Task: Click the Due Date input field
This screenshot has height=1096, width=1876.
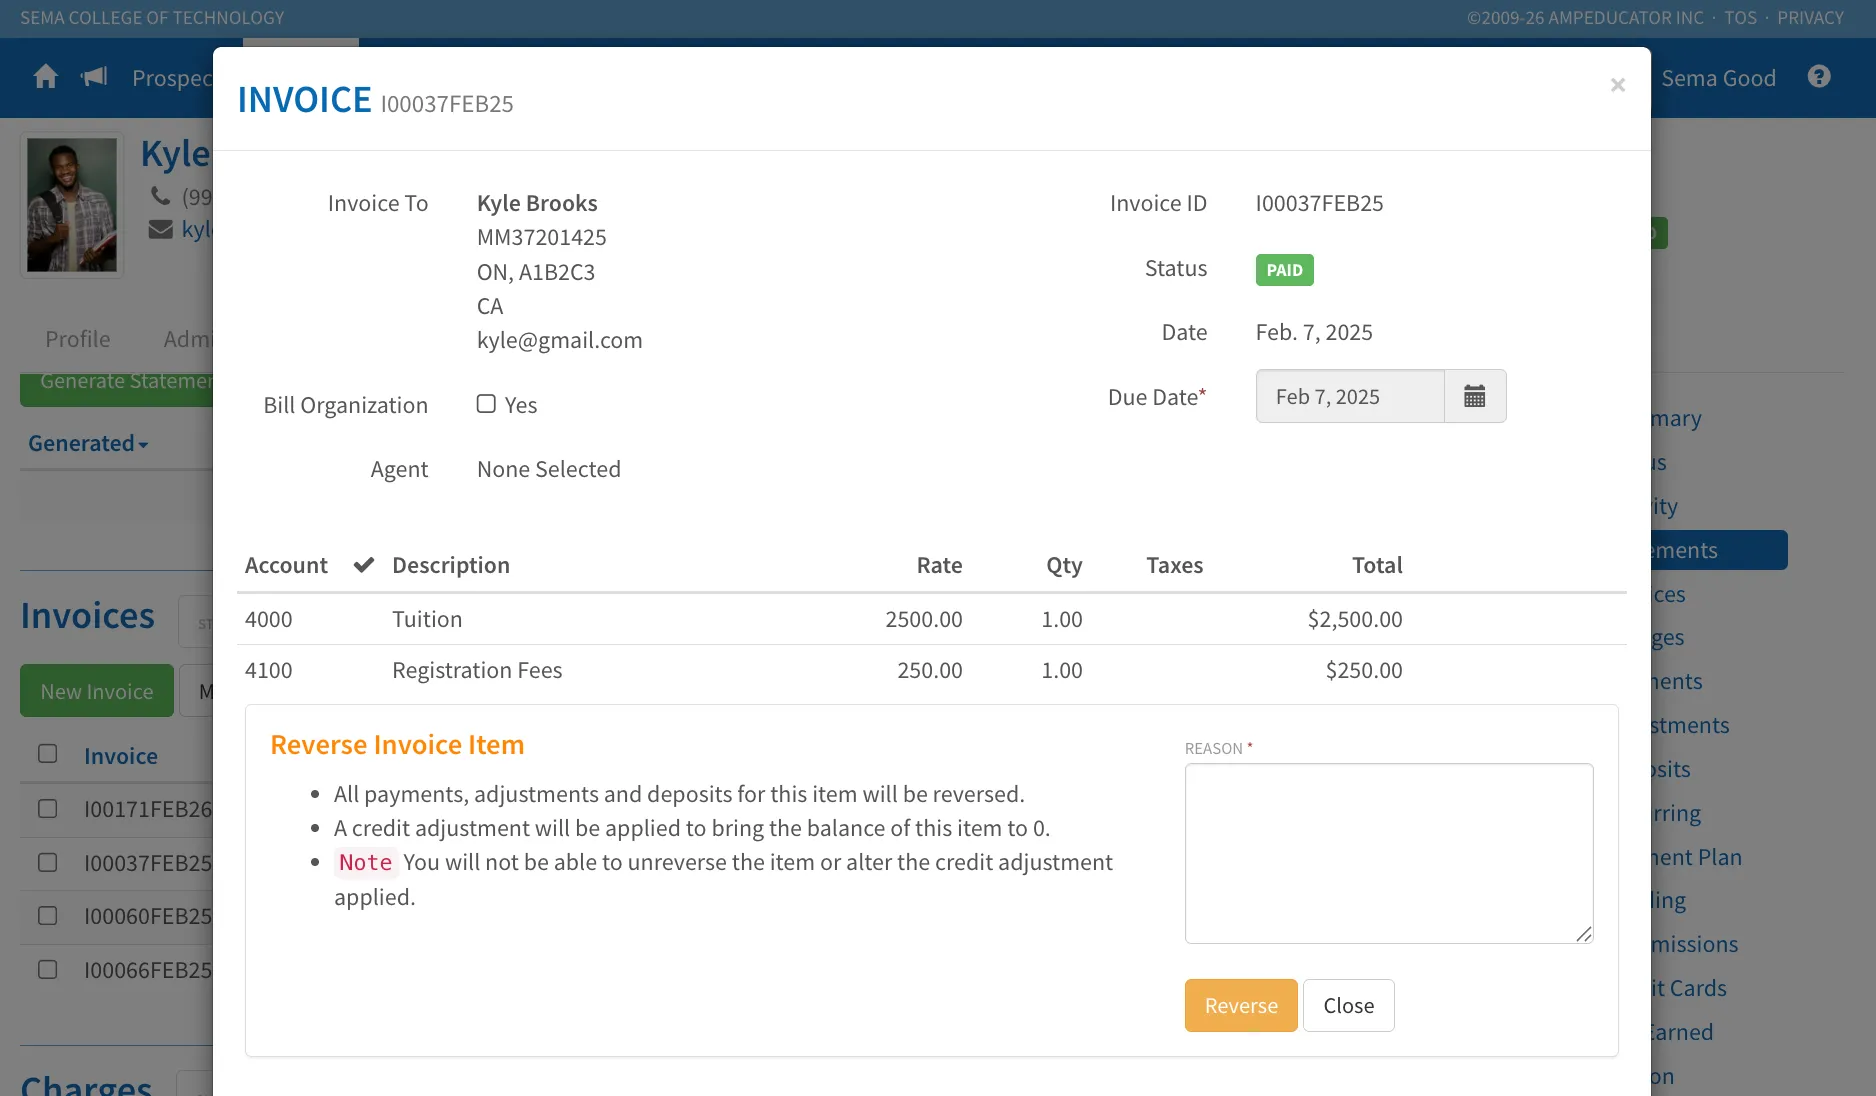Action: click(1350, 396)
